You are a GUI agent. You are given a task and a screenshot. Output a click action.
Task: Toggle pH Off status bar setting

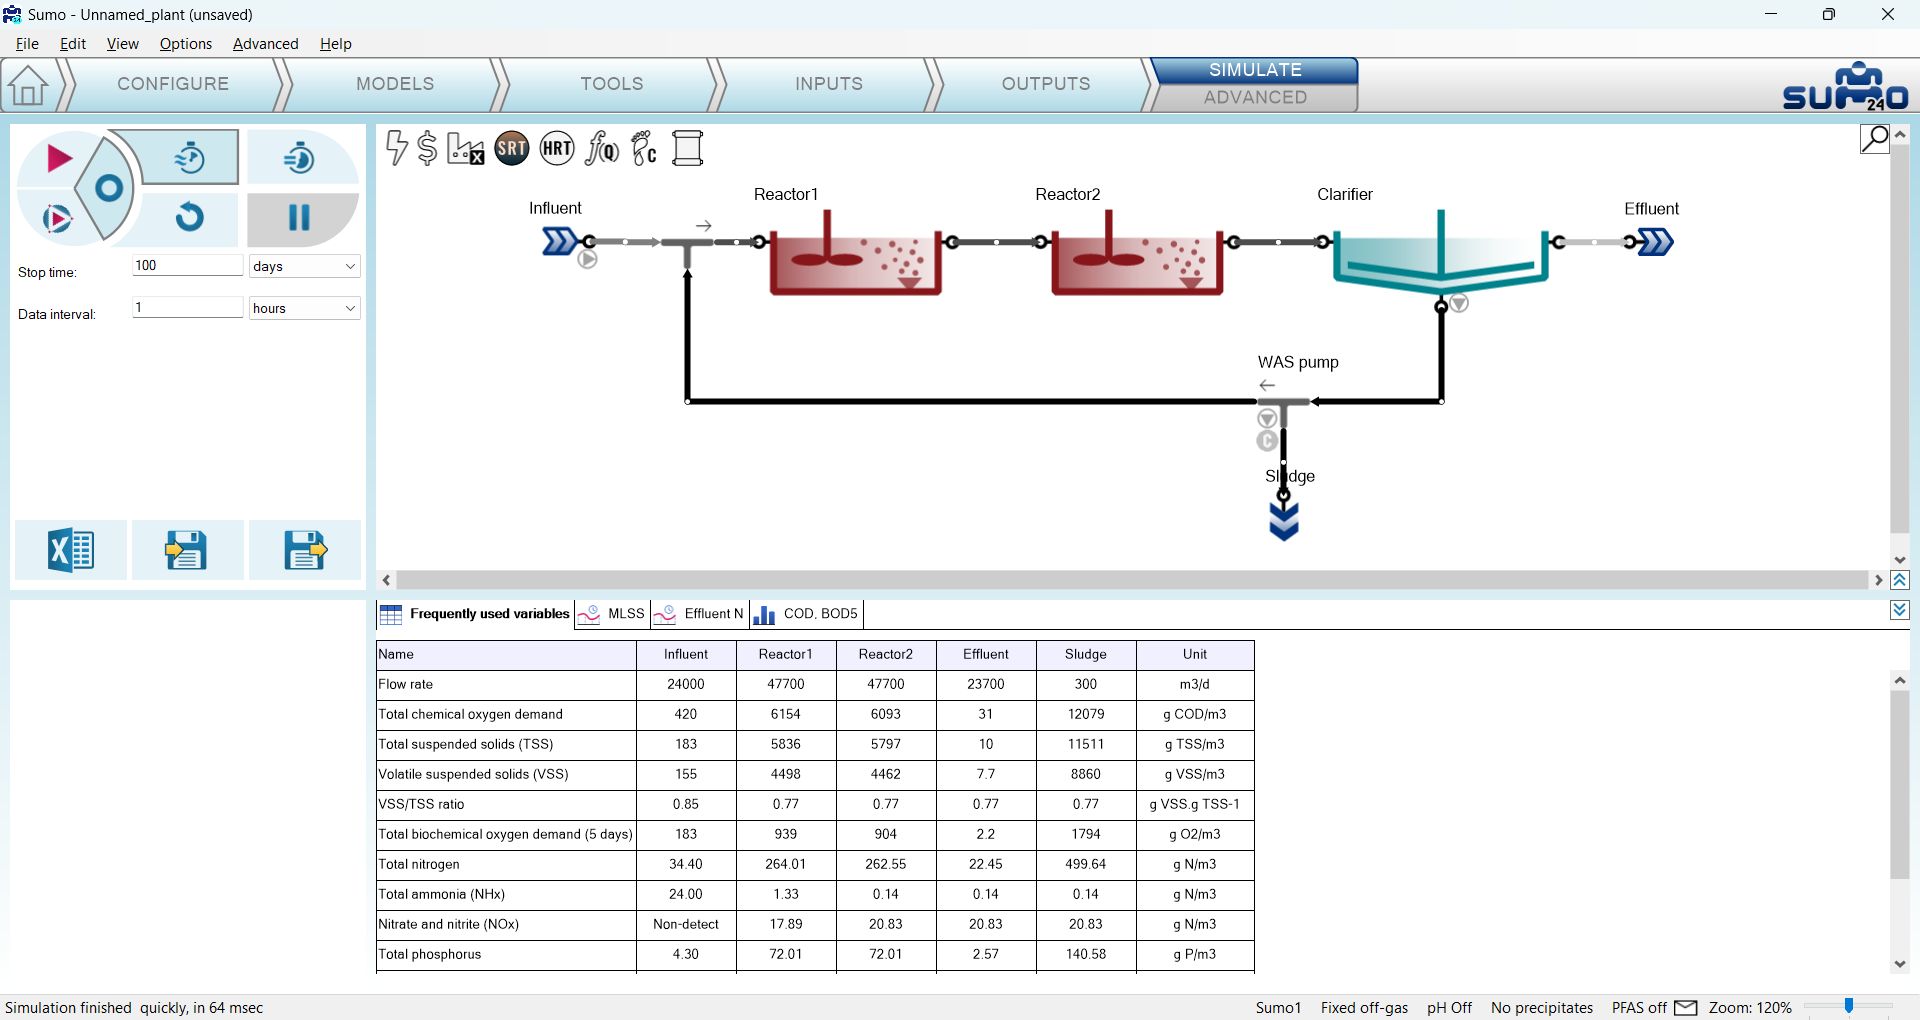[1449, 1007]
